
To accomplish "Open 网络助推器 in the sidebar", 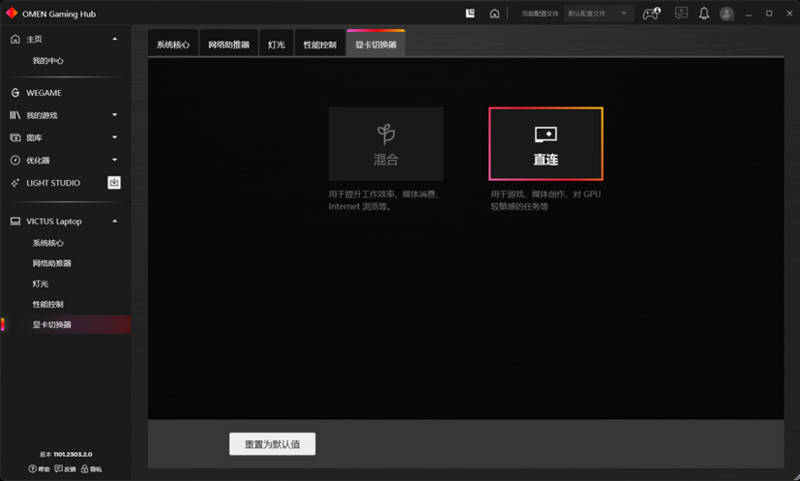I will [52, 263].
